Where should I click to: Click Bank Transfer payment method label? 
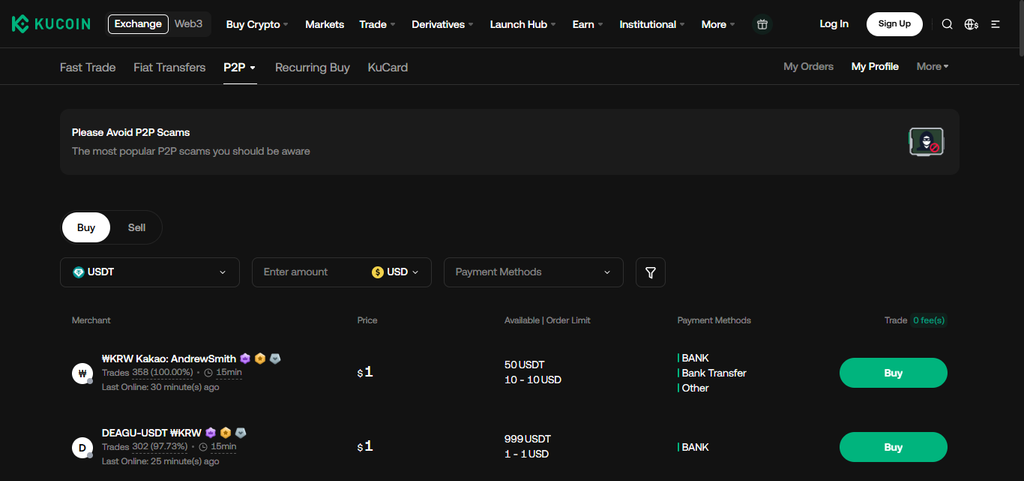coord(714,373)
